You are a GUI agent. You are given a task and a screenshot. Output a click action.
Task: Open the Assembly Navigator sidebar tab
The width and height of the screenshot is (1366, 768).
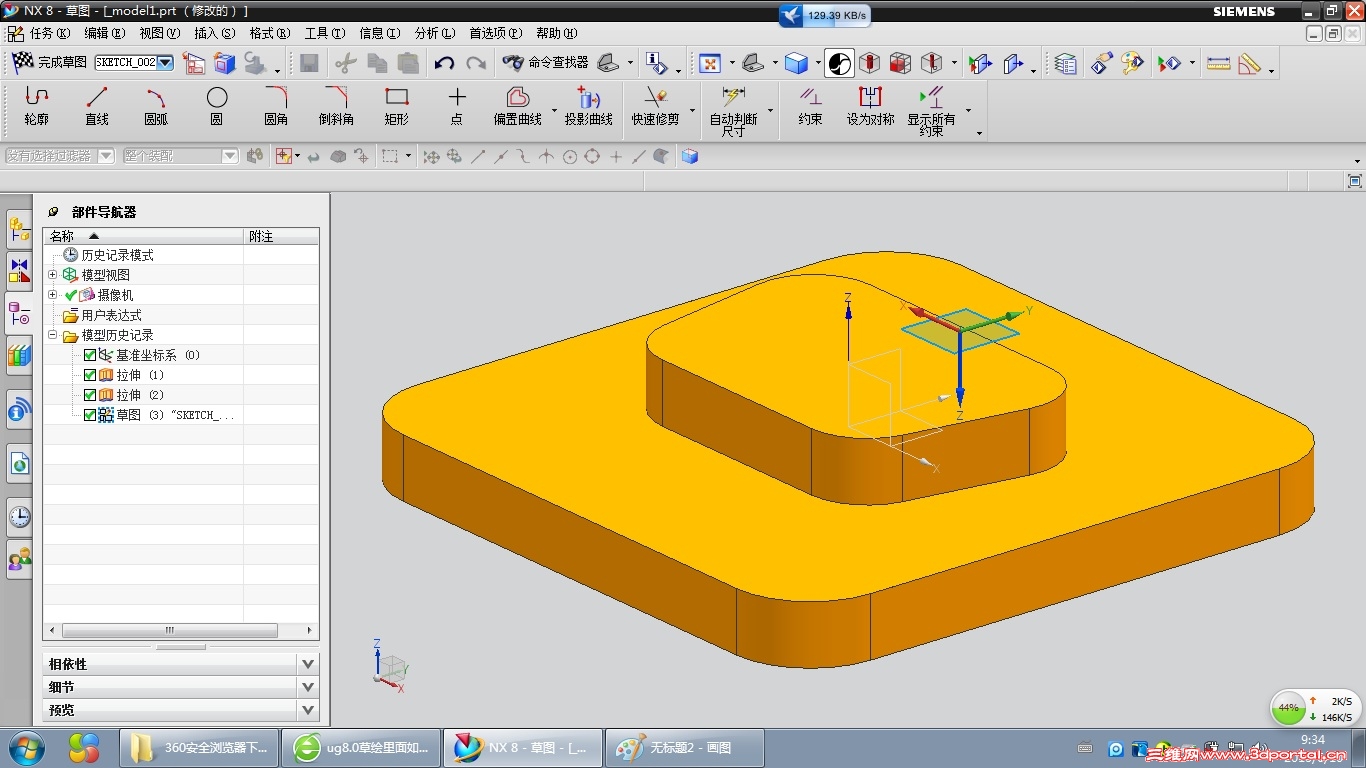tap(19, 230)
